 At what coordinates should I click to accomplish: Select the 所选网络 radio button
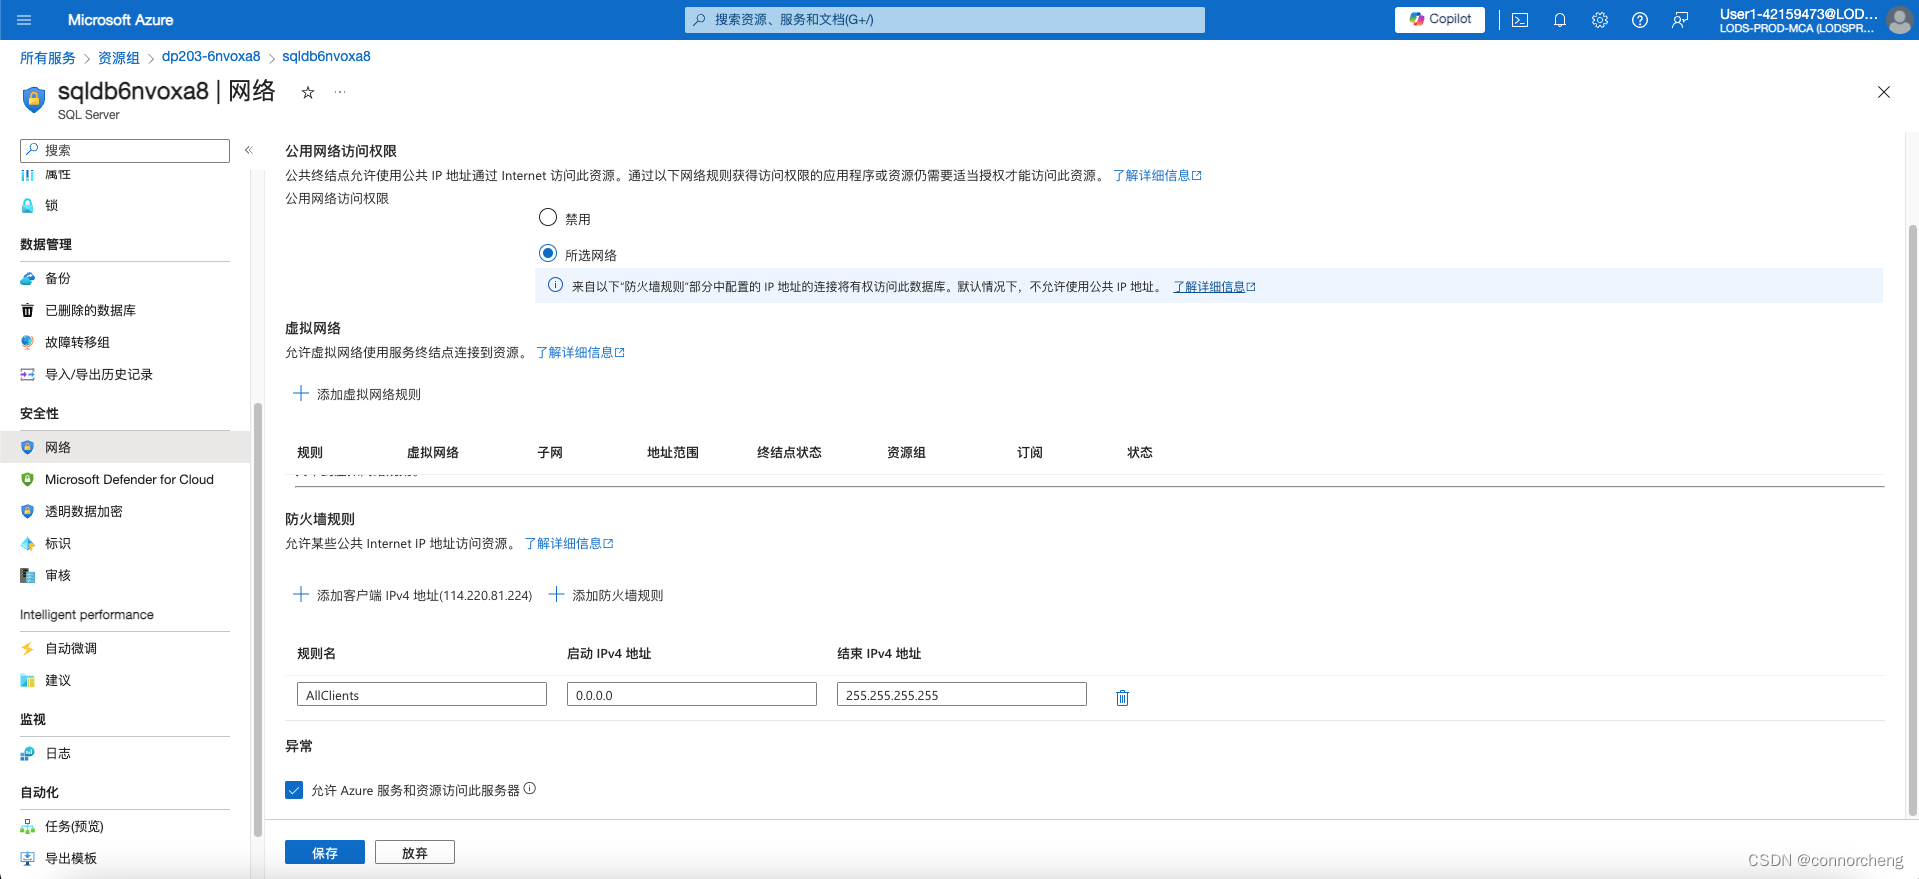click(548, 253)
